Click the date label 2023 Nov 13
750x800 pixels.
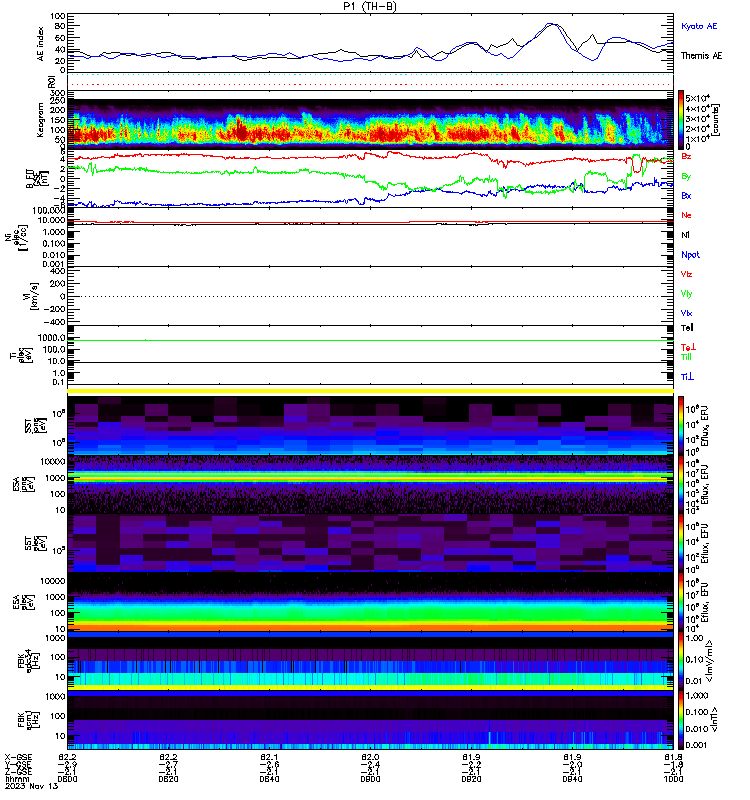point(32,786)
